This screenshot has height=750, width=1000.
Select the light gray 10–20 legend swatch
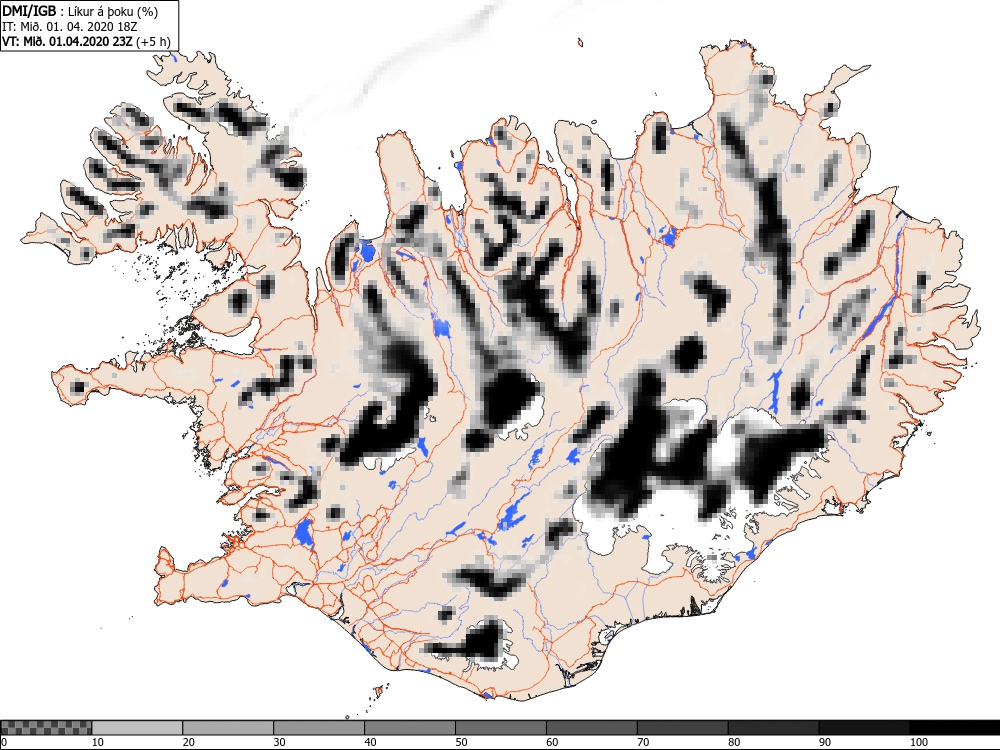tap(137, 728)
